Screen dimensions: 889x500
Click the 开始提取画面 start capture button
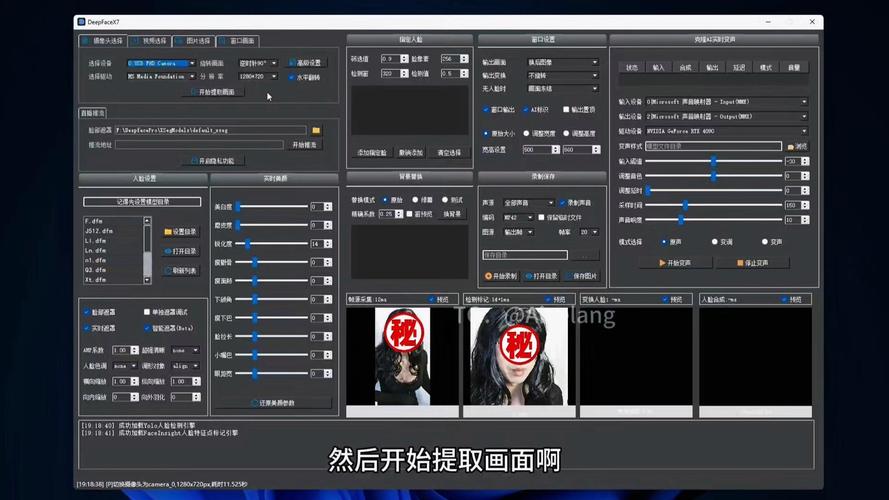pyautogui.click(x=213, y=92)
